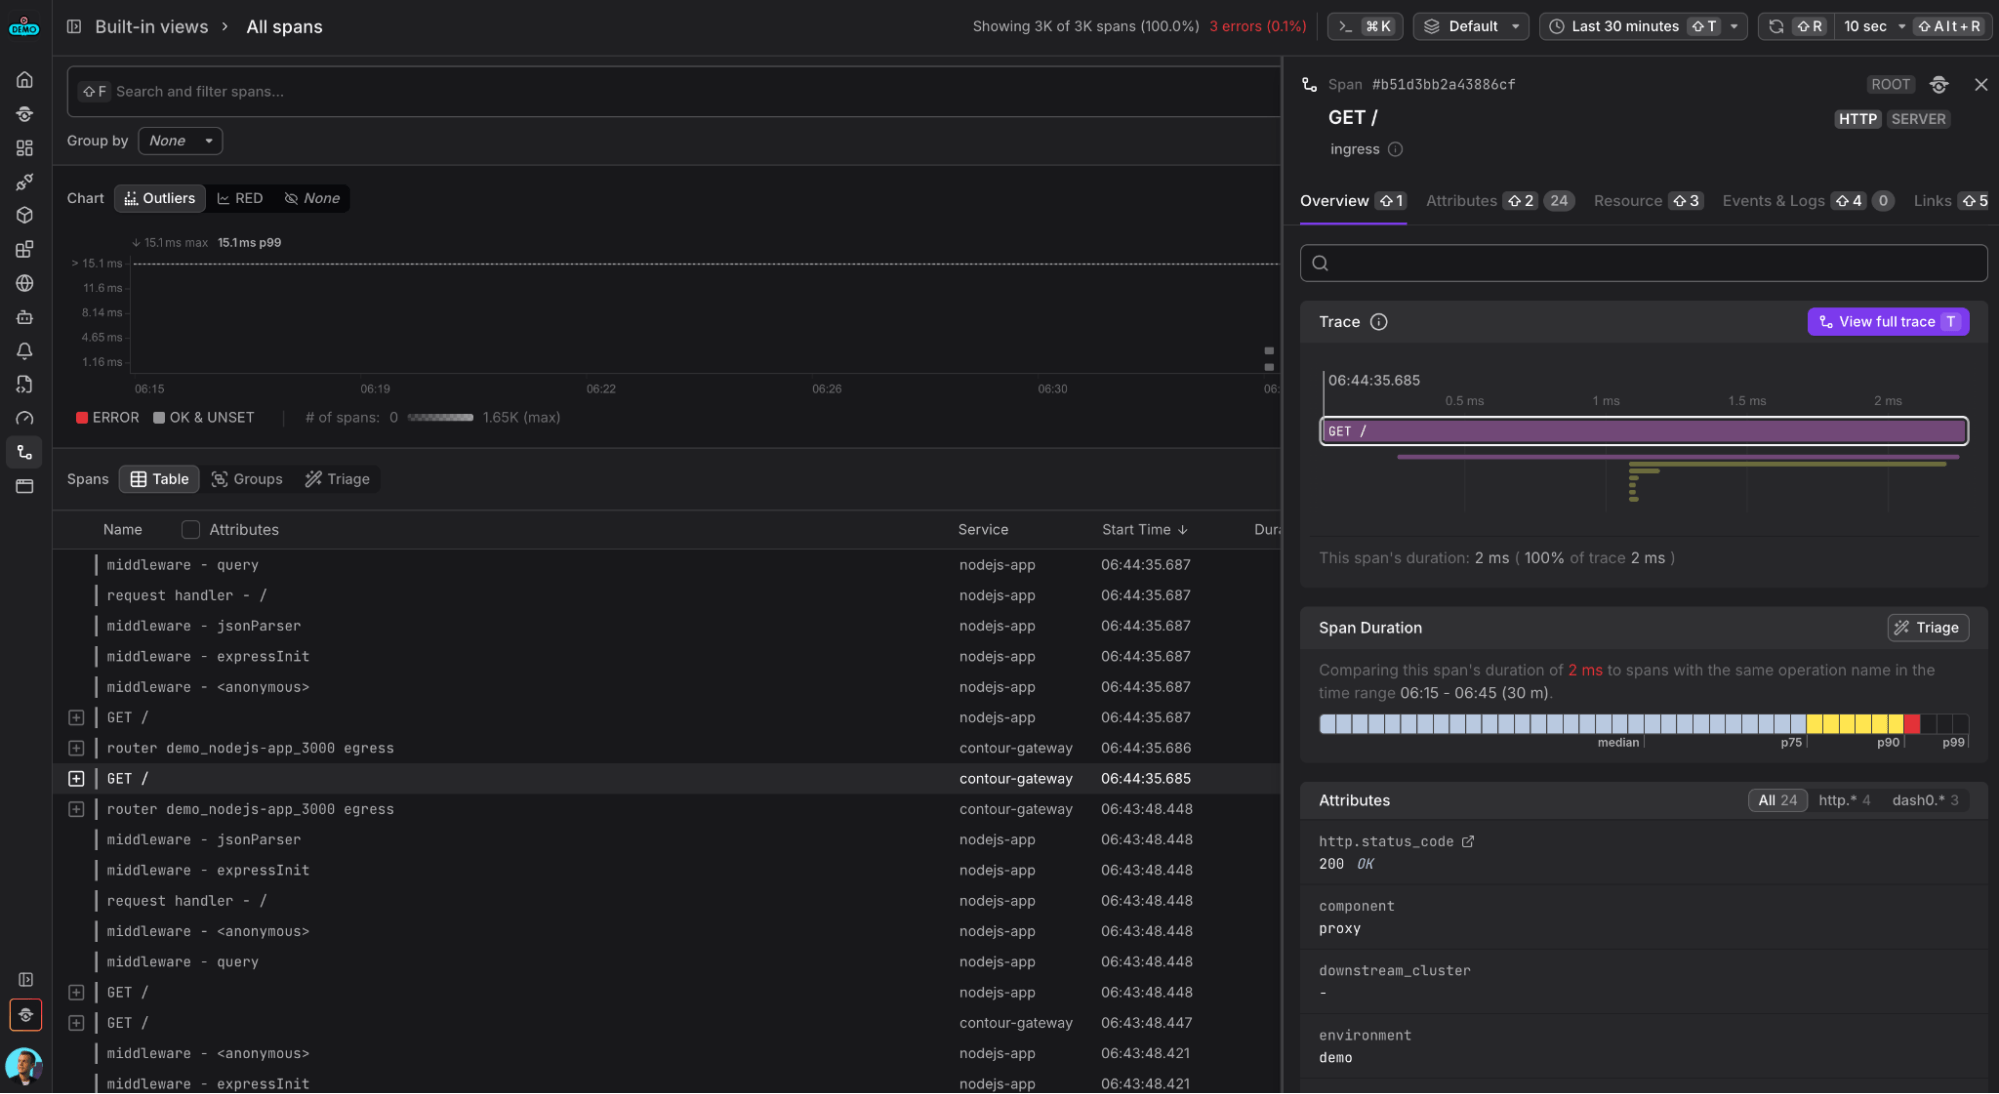Hide the chart by selecting None
The image size is (1999, 1094).
pyautogui.click(x=312, y=199)
